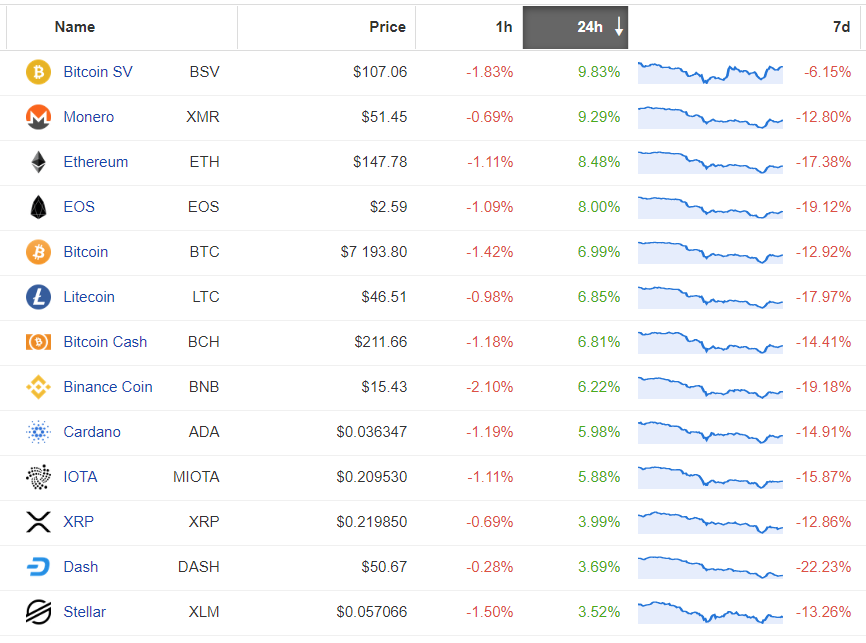View the Binance Coin 7d sparkline chart
This screenshot has width=866, height=643.
(710, 388)
